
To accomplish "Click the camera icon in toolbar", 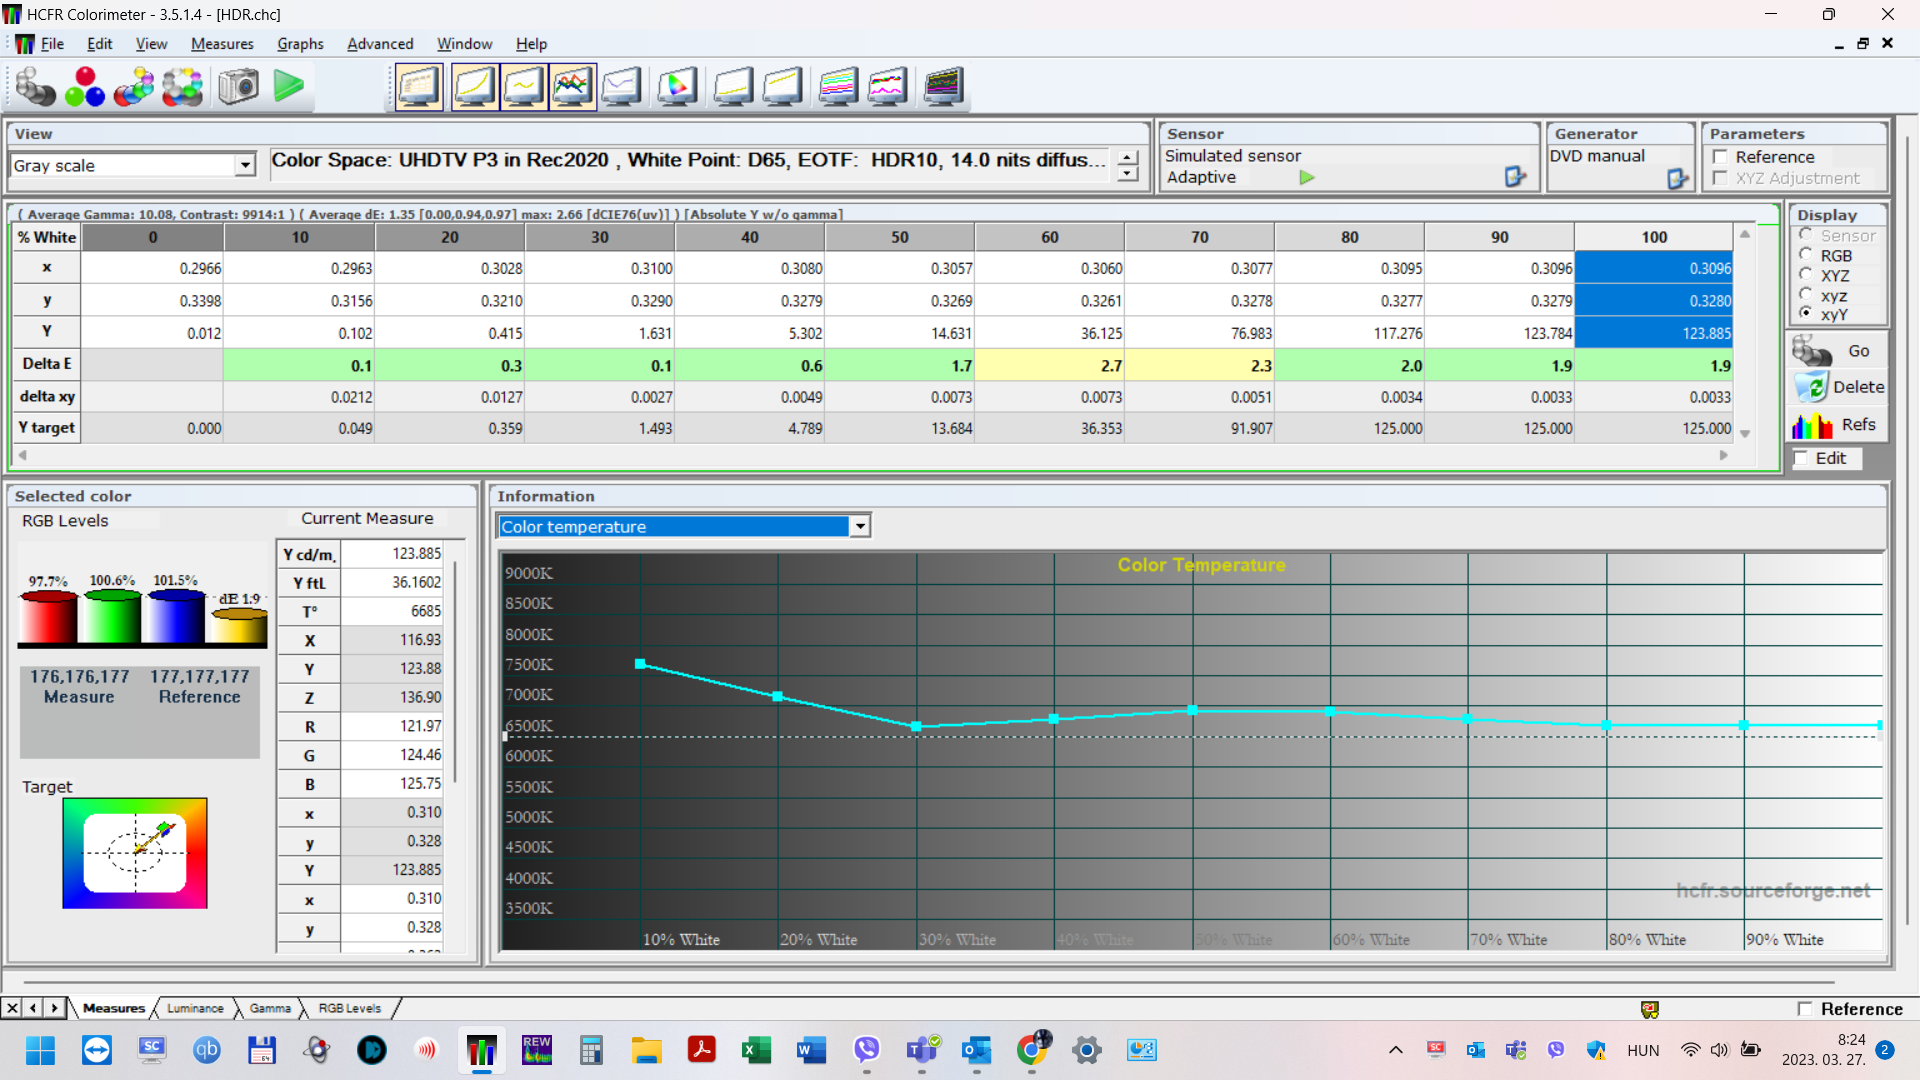I will coord(238,87).
